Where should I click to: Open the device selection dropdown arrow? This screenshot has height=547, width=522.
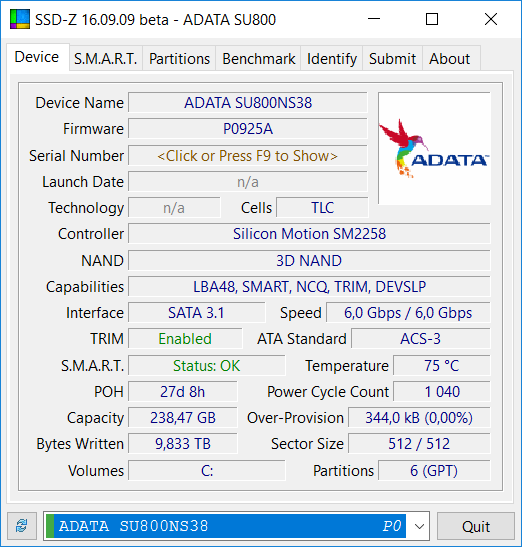[x=419, y=526]
